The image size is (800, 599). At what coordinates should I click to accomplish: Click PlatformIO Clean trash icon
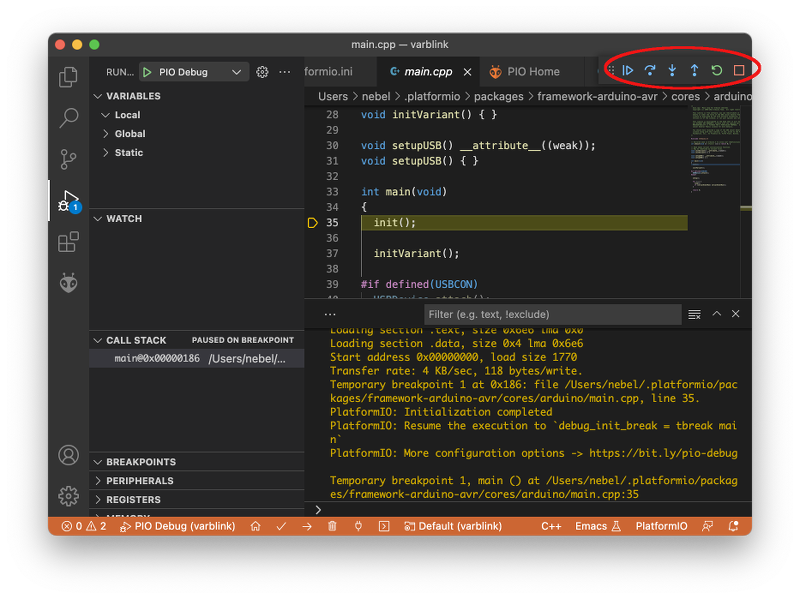point(332,526)
